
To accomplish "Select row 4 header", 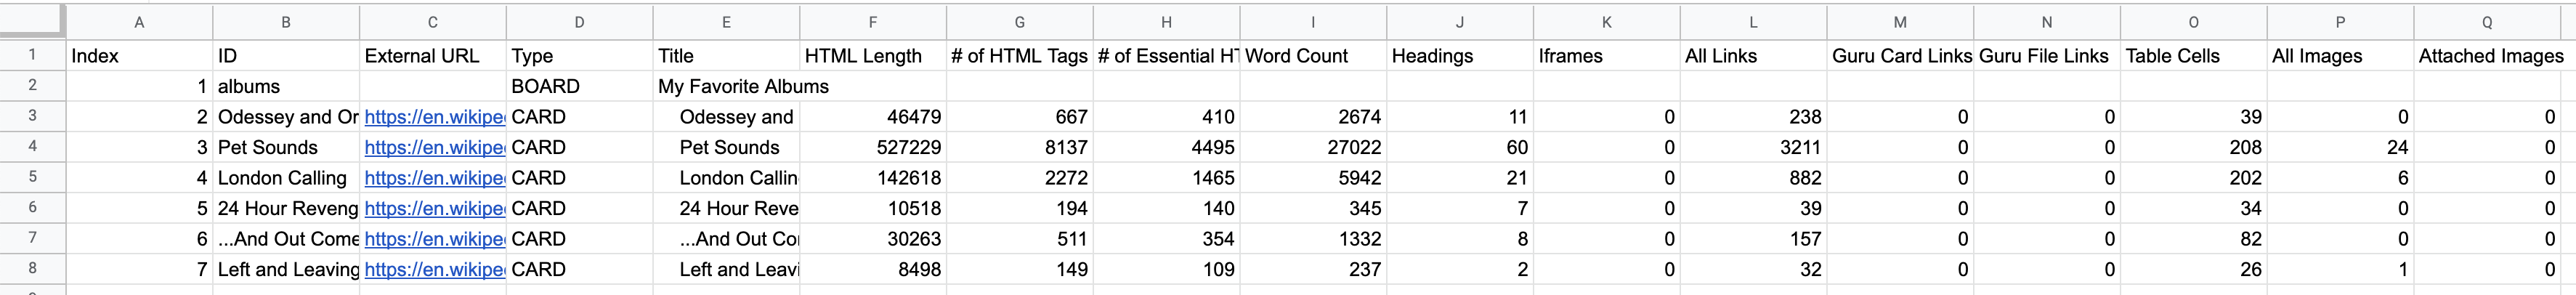I will point(32,147).
